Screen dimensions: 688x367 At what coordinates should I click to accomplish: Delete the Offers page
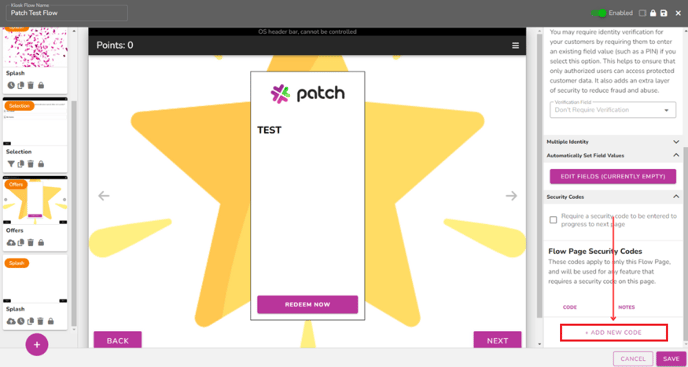click(31, 242)
